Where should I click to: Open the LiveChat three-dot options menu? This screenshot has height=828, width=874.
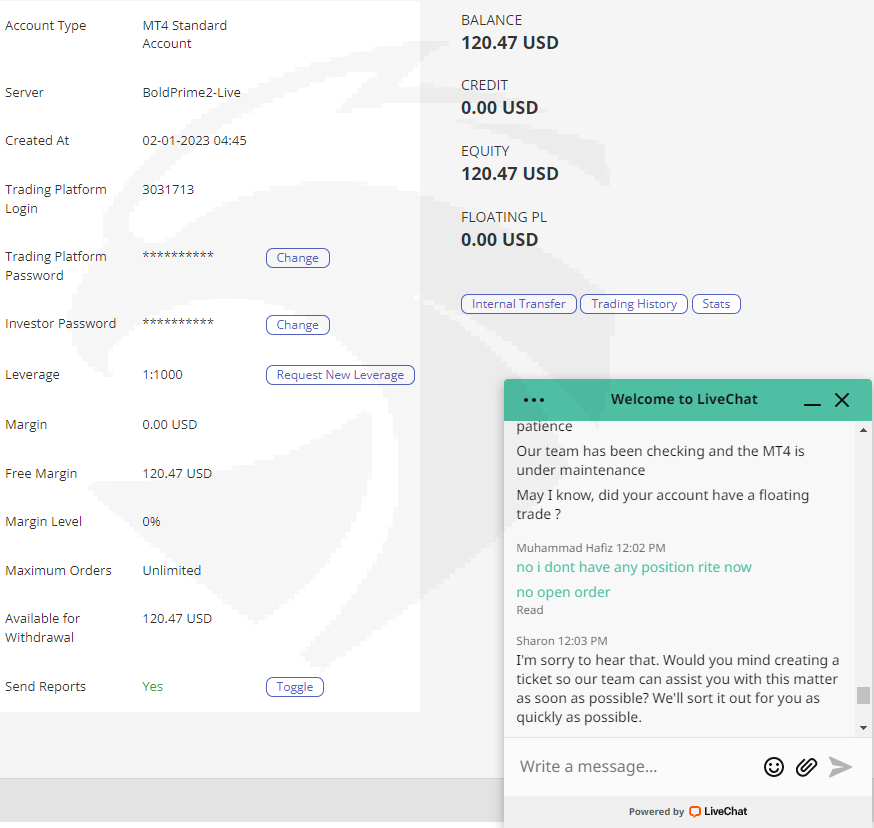pyautogui.click(x=534, y=400)
